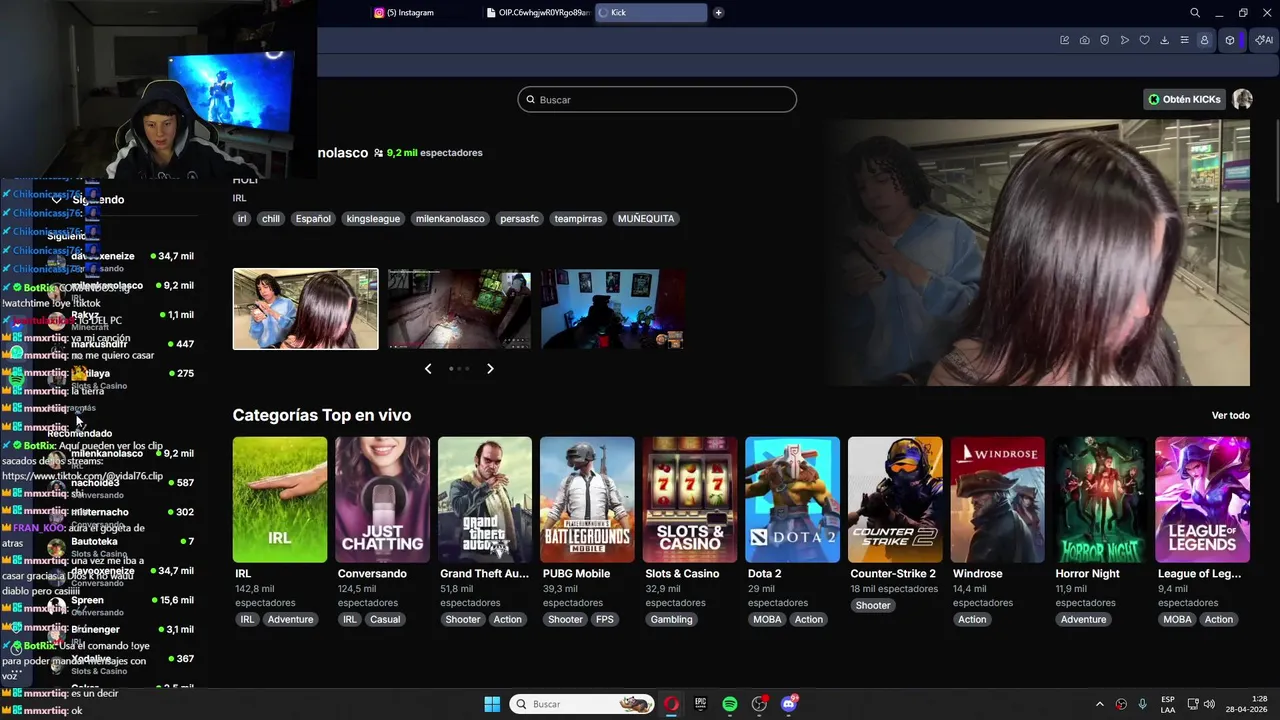Go to previous featured stream

coord(428,369)
